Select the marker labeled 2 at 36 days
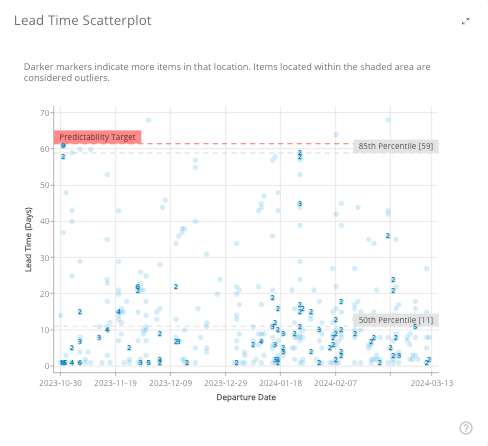This screenshot has width=488, height=446. pos(388,236)
